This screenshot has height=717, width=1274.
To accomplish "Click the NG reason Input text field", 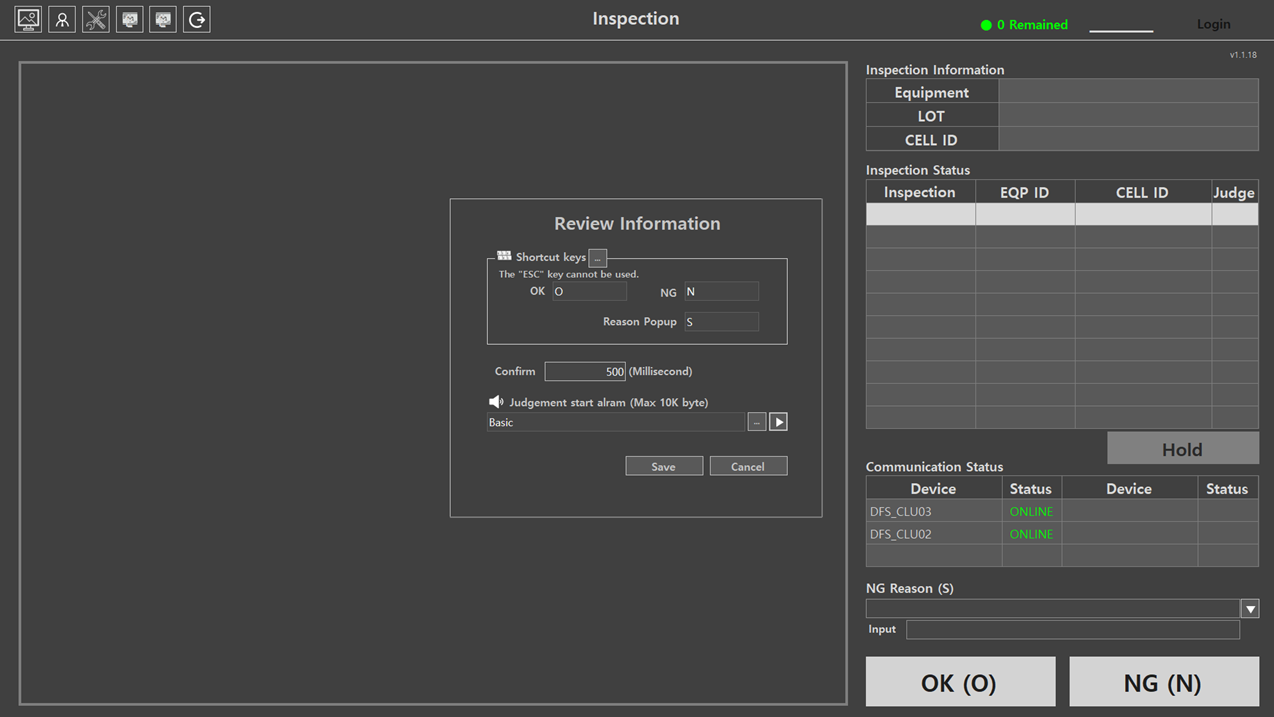I will 1073,629.
